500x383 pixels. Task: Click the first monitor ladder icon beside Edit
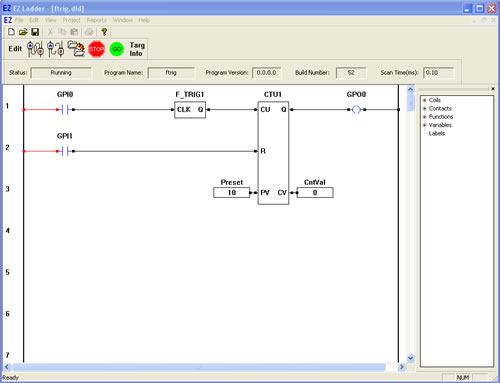[x=35, y=49]
